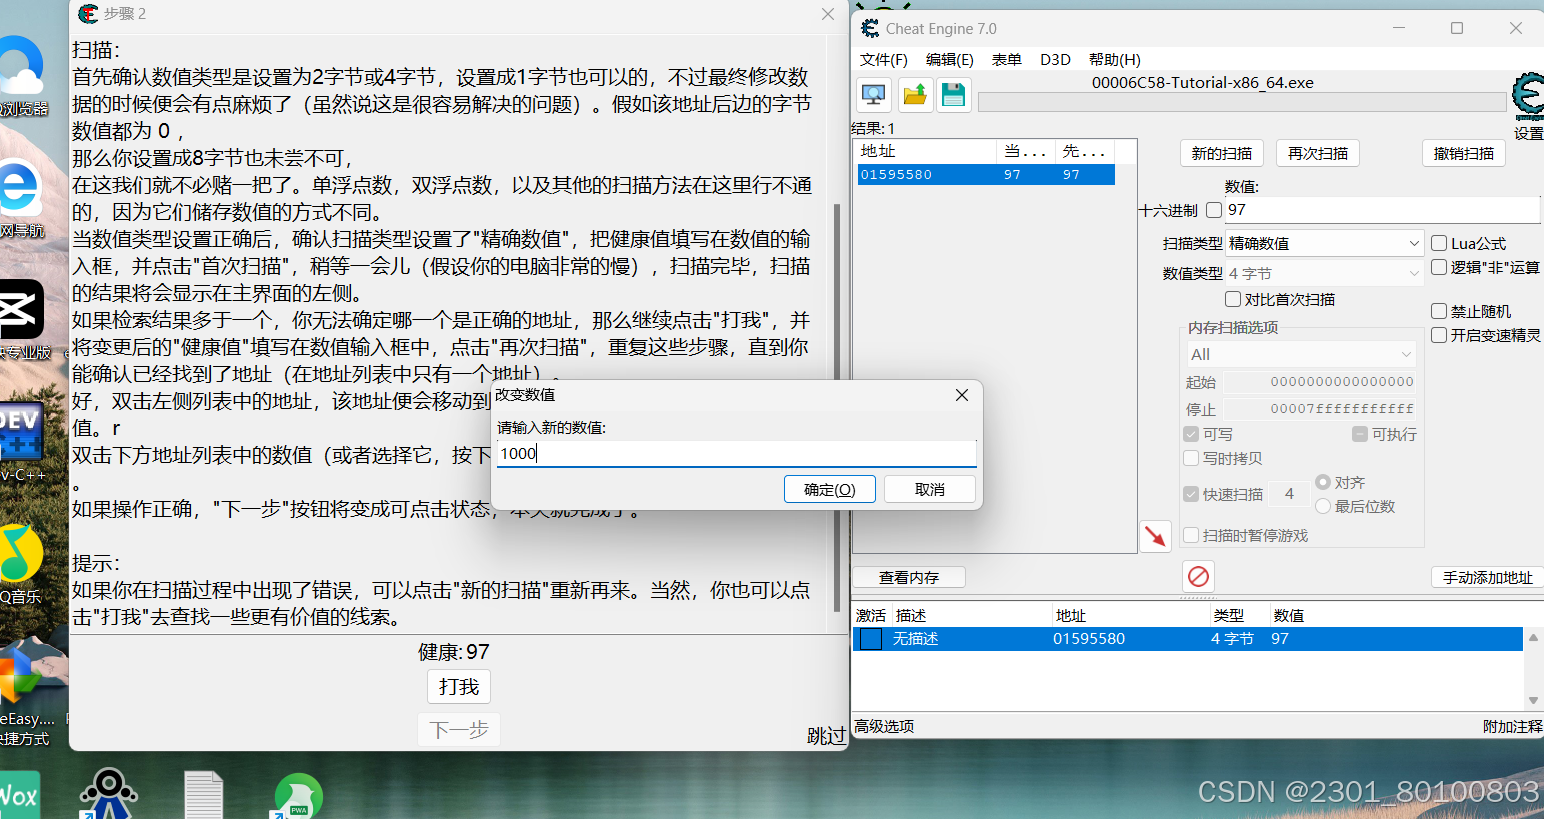Click the open folder icon in Cheat Engine toolbar
This screenshot has height=819, width=1544.
[x=914, y=95]
